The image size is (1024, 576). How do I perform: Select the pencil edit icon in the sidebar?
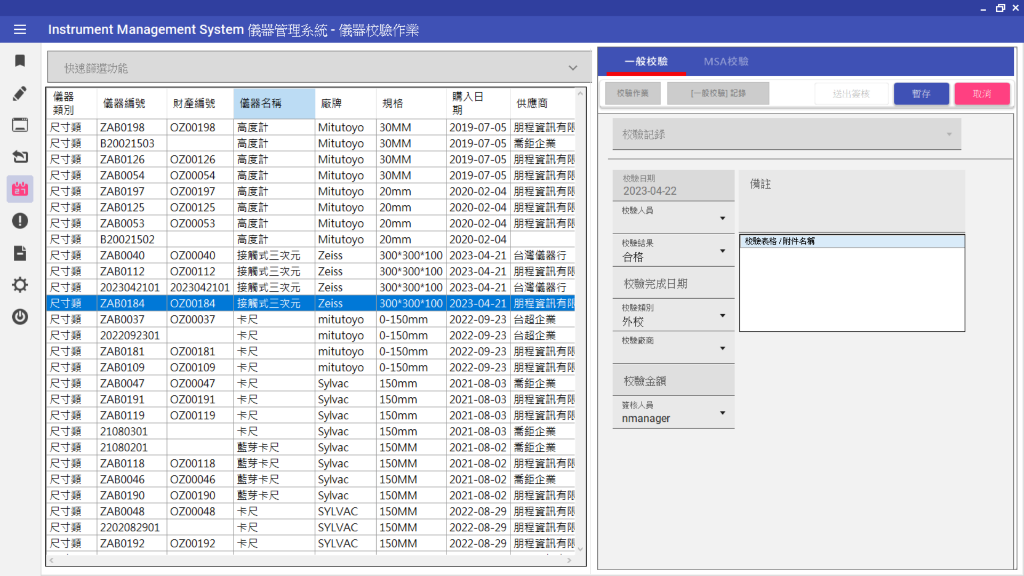click(x=19, y=93)
